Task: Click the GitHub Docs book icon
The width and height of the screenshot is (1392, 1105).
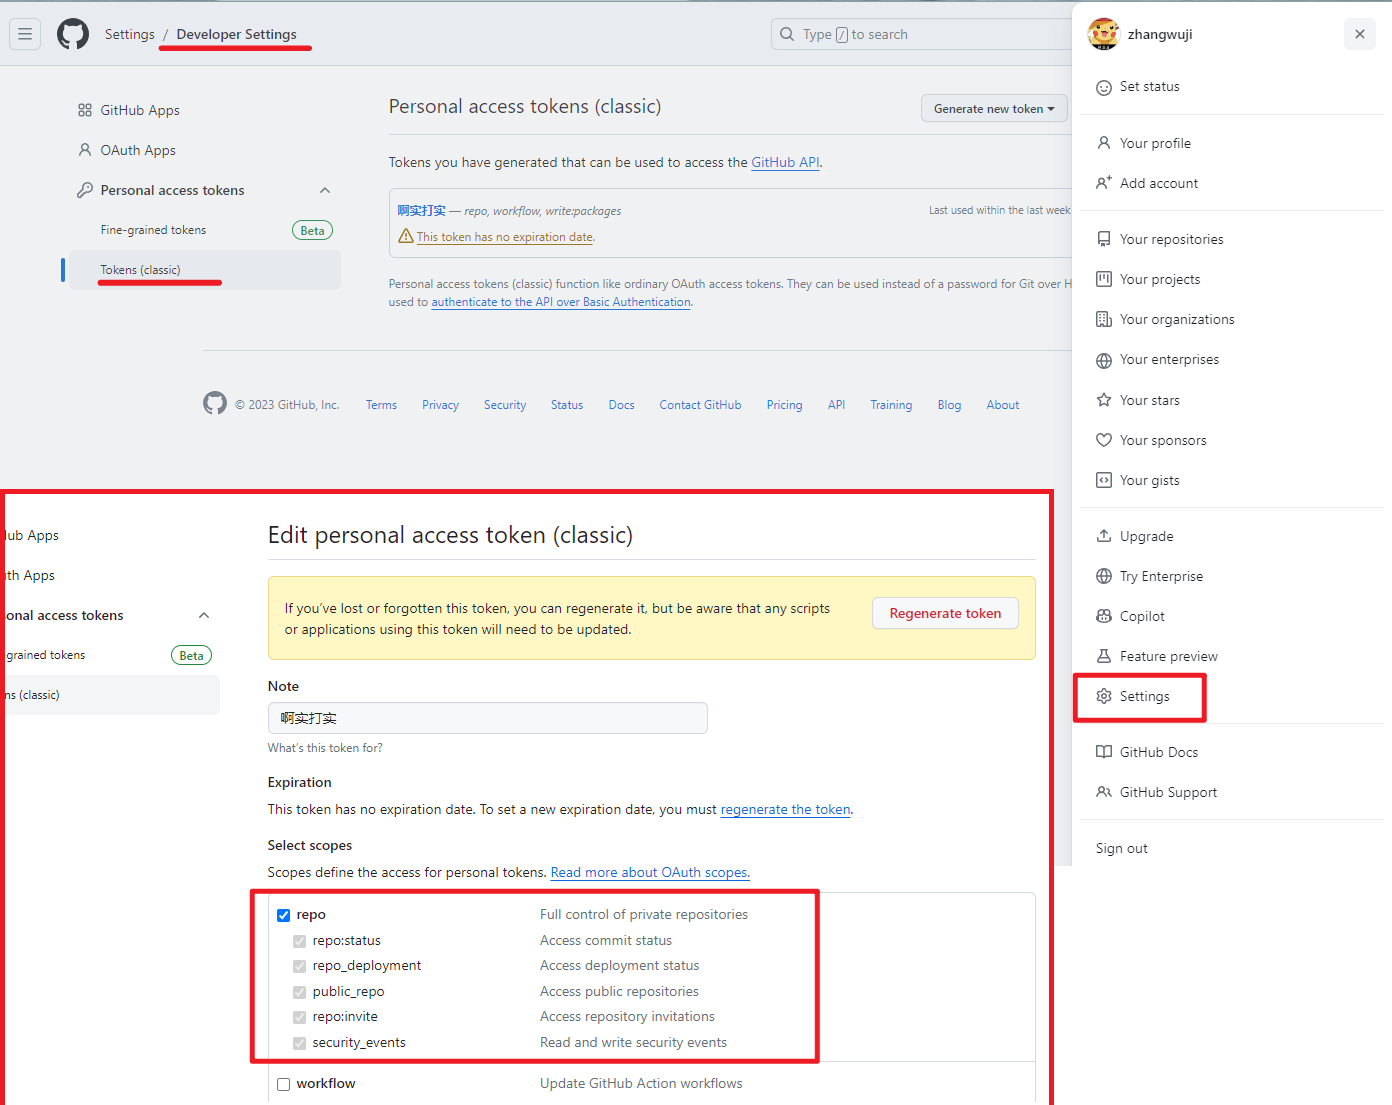Action: coord(1104,752)
